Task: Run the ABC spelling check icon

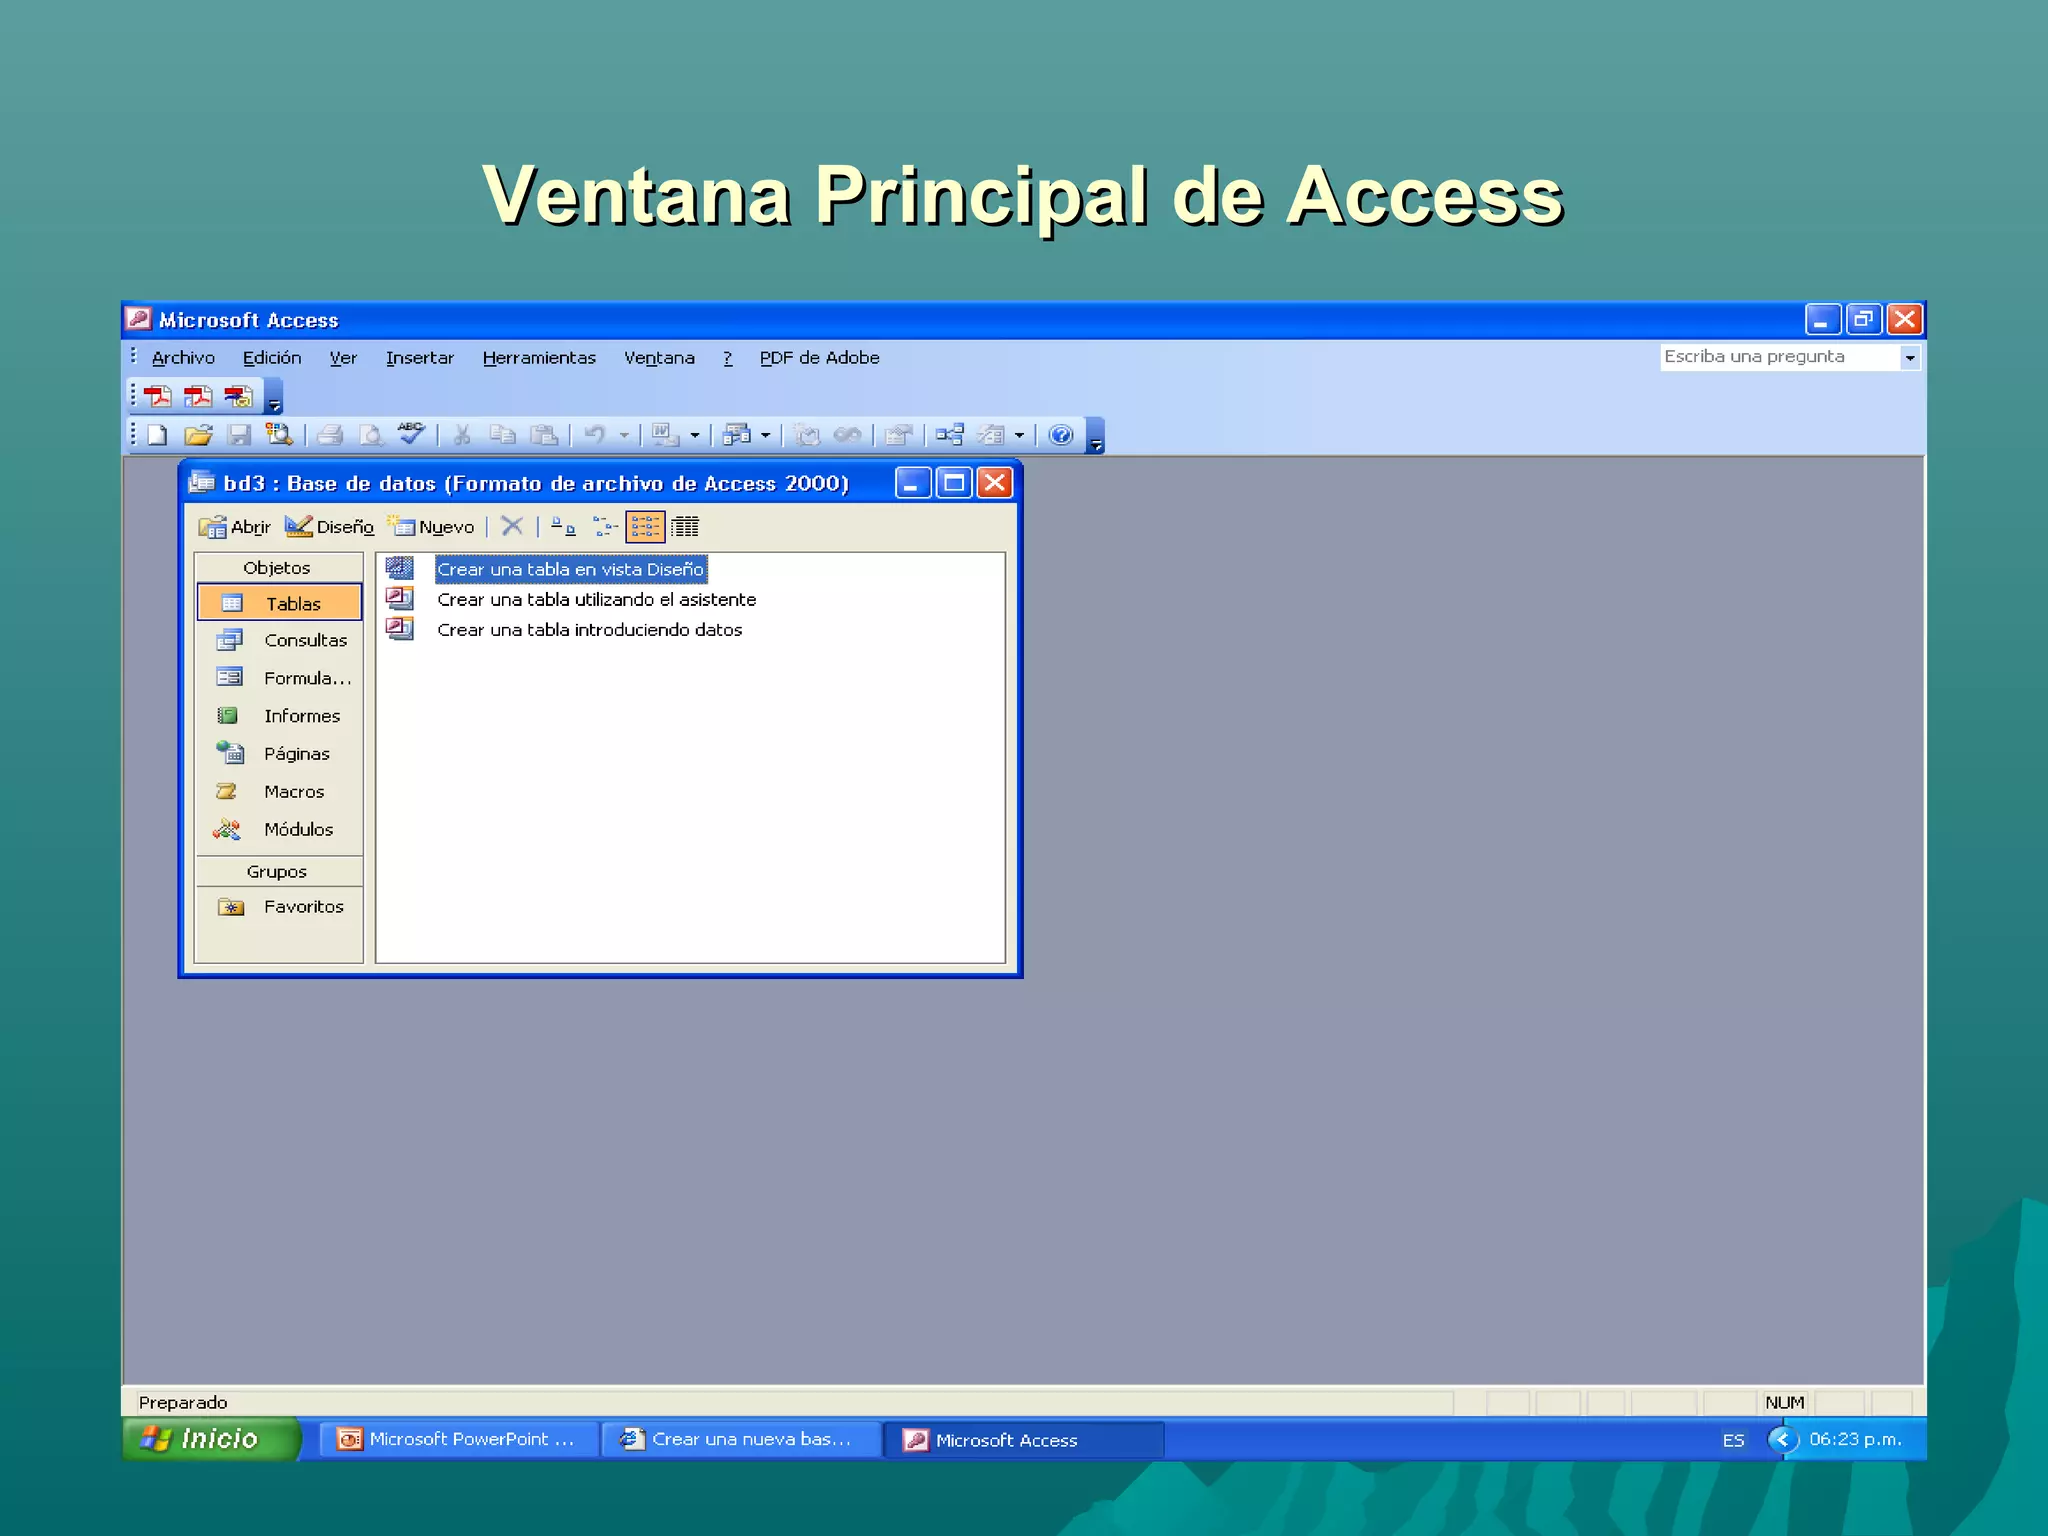Action: pos(411,433)
